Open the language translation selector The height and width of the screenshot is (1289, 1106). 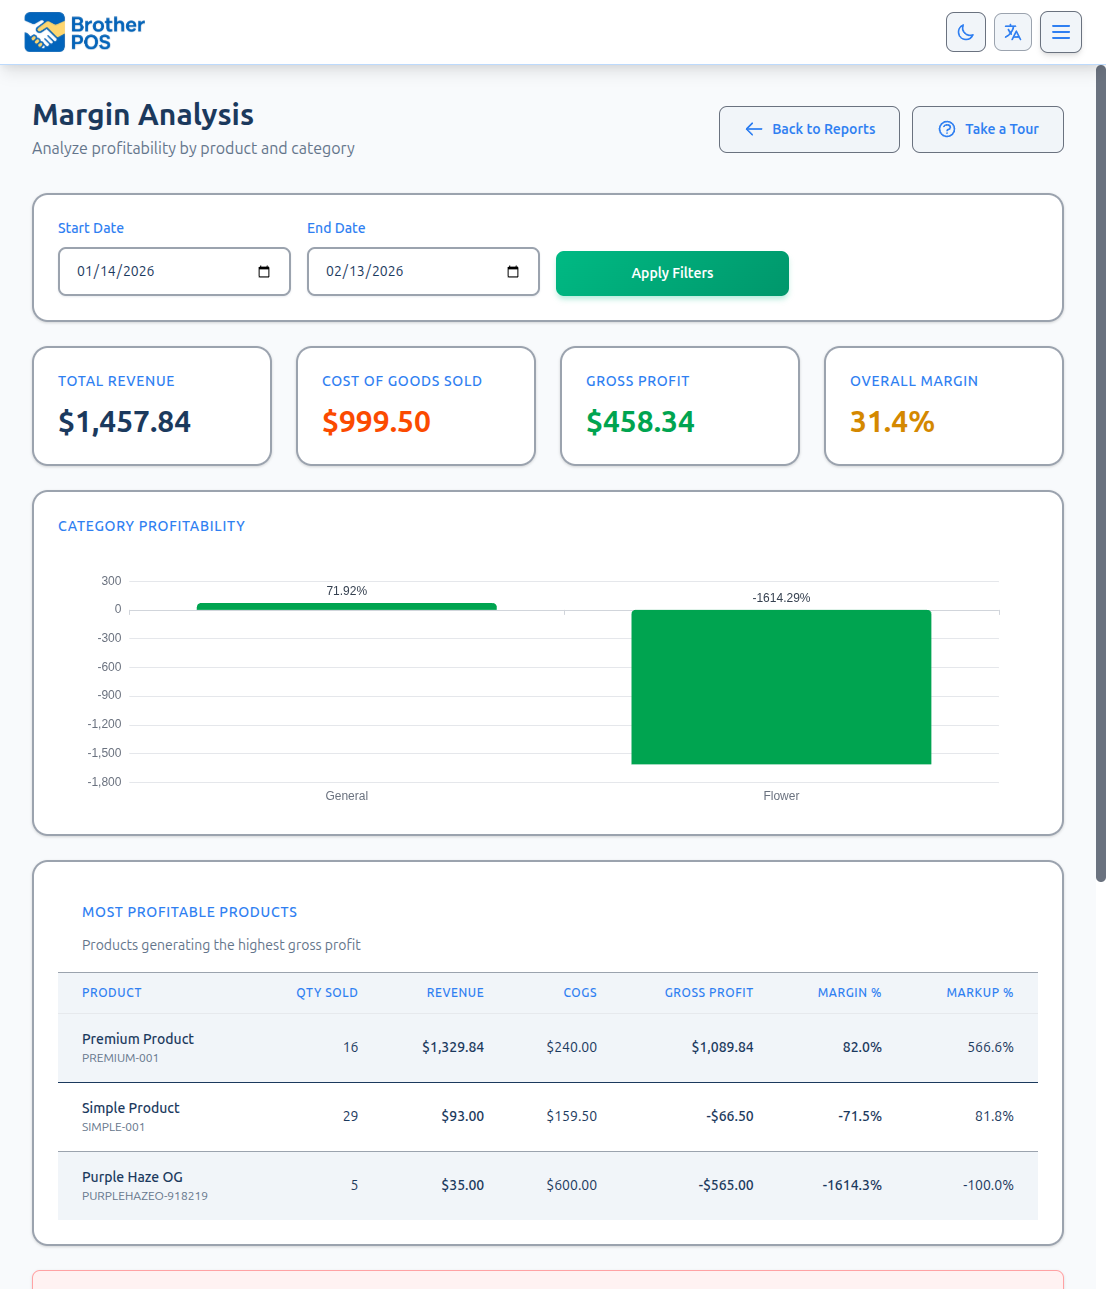pos(1012,32)
